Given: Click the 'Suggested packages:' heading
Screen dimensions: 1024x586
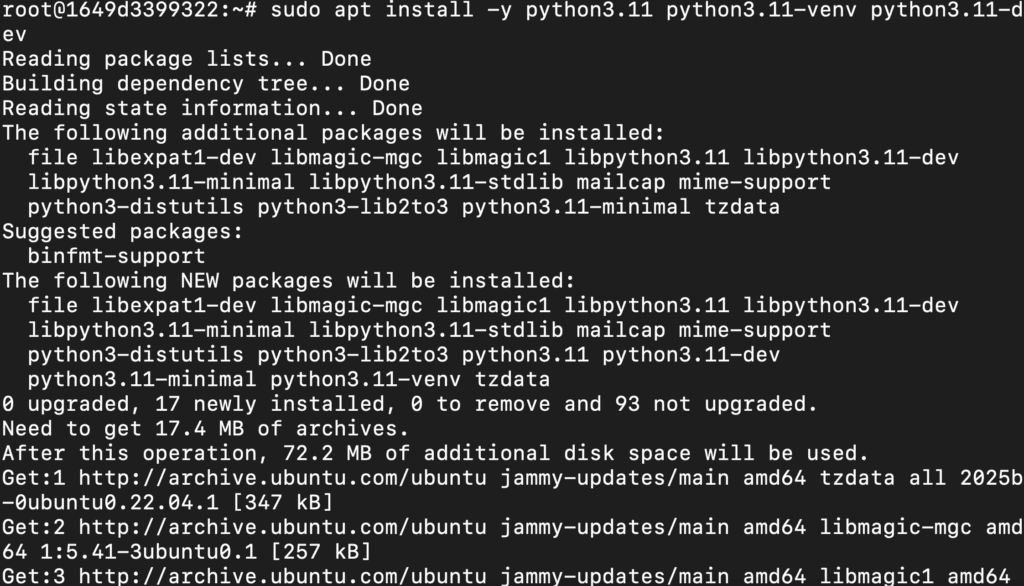Looking at the screenshot, I should coord(122,232).
